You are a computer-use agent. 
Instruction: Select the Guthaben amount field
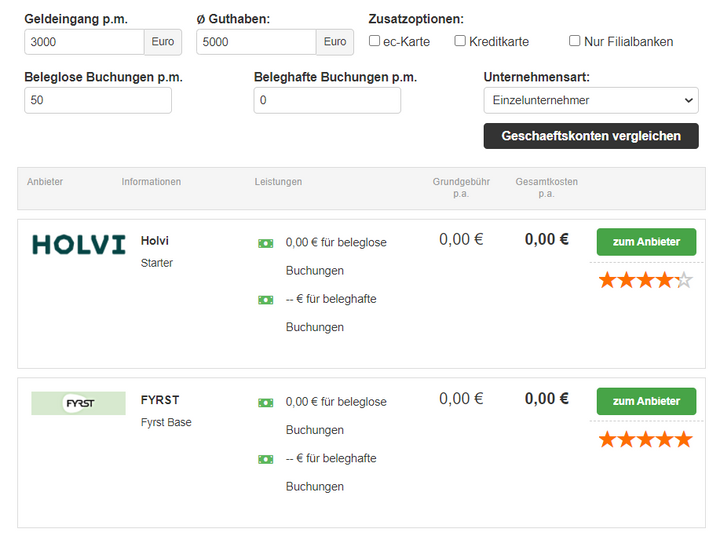257,42
